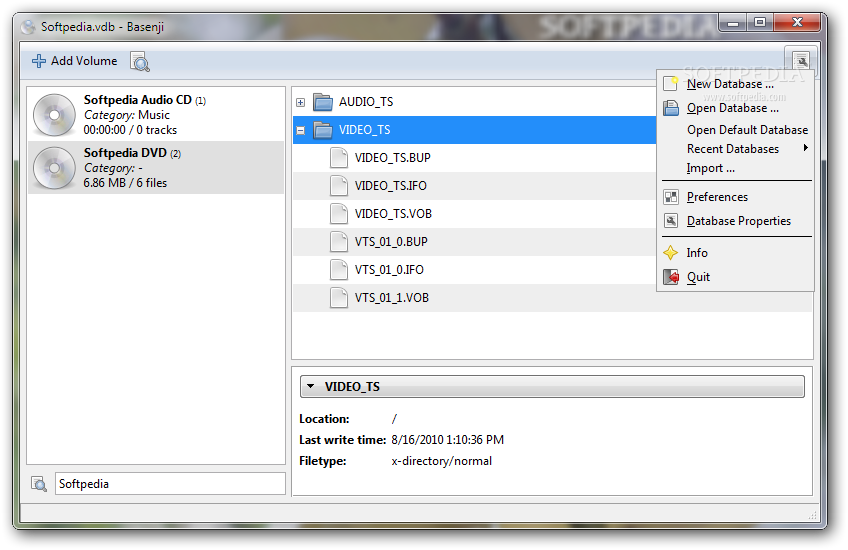Click the file icon of VTS_01_0.BUP
This screenshot has height=550, width=848.
click(x=339, y=242)
